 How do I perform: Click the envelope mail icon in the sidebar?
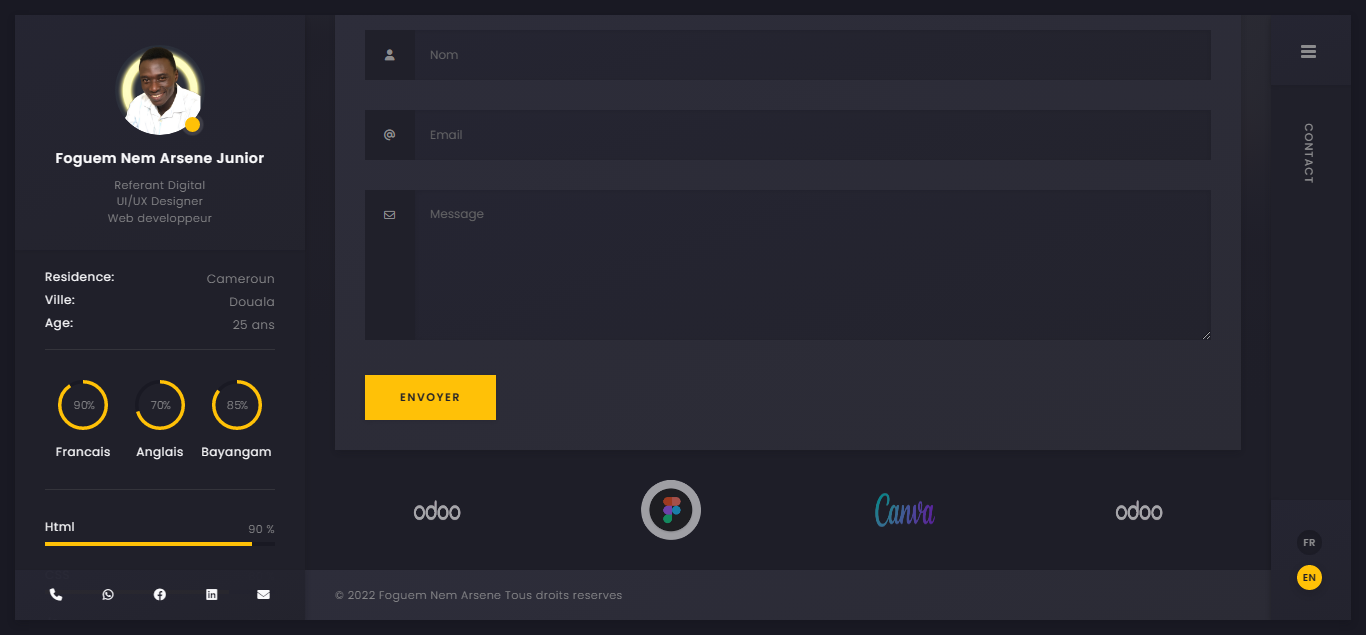[263, 595]
